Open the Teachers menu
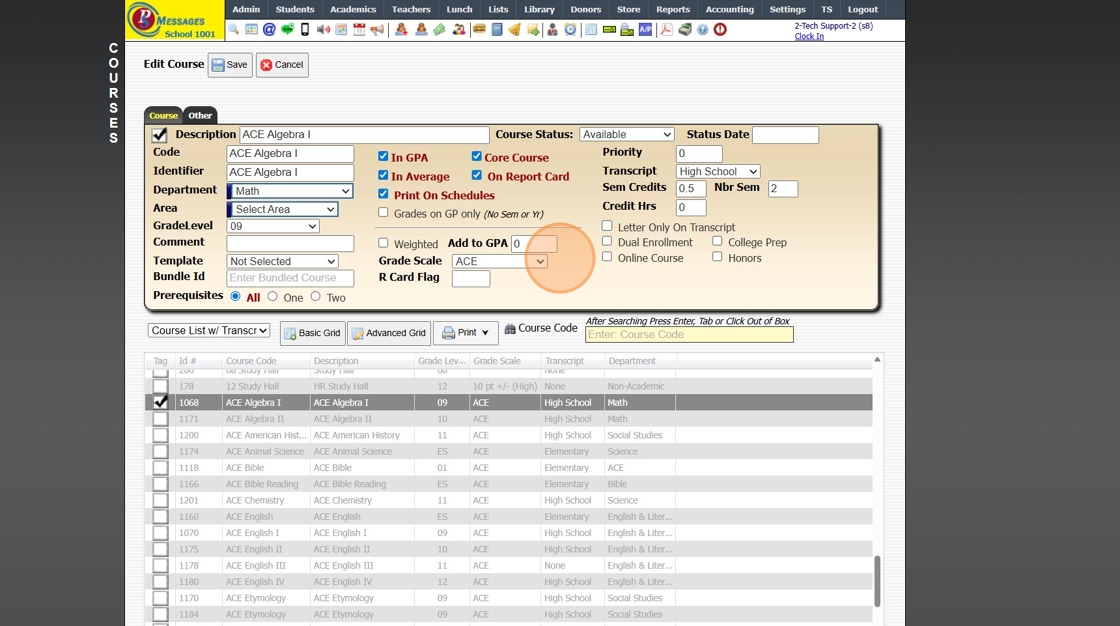1120x626 pixels. coord(411,9)
